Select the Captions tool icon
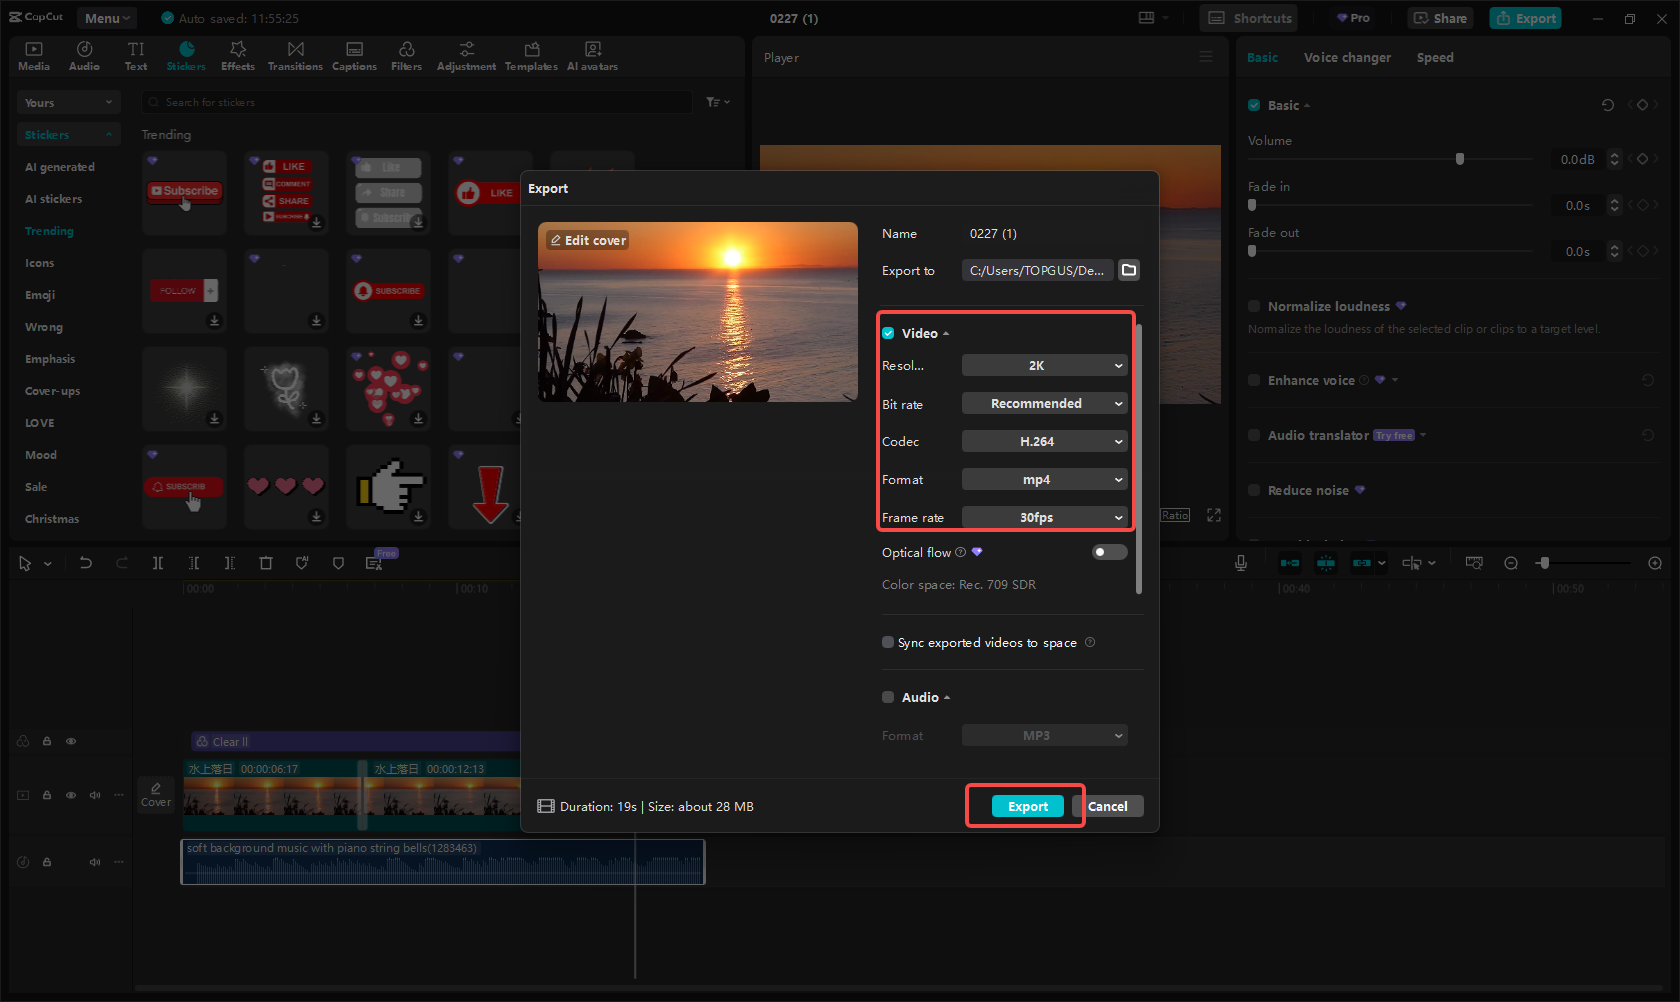This screenshot has height=1002, width=1680. (x=354, y=56)
